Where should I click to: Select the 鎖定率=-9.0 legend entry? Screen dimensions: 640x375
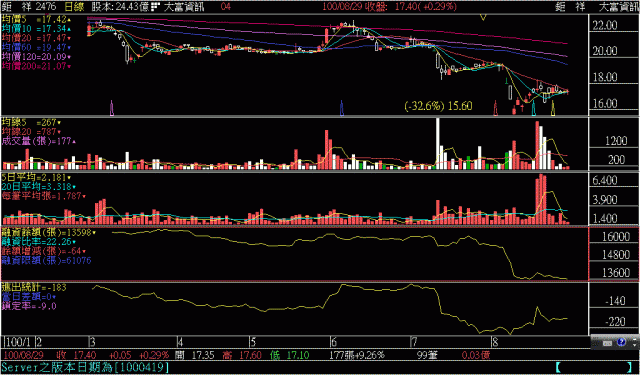point(29,306)
